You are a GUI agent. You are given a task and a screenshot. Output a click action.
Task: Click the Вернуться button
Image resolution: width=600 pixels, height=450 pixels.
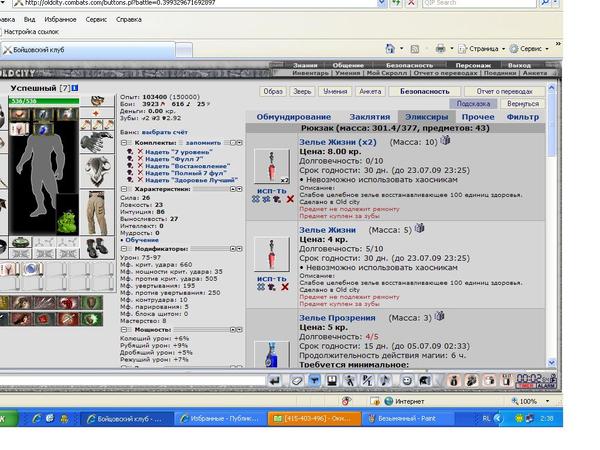523,104
